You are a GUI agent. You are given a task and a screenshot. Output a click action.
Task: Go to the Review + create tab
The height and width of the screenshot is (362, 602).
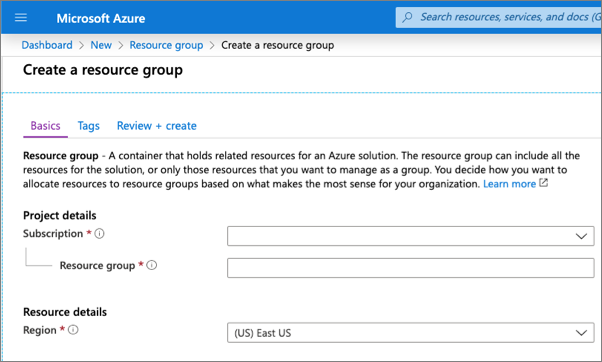pos(157,126)
